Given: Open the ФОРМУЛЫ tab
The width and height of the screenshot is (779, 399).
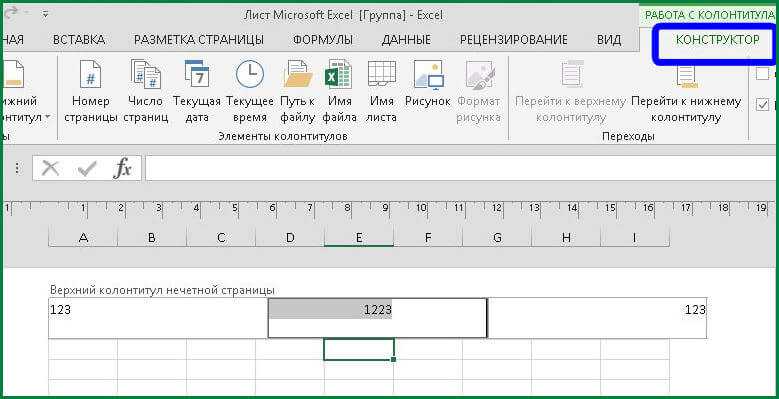Looking at the screenshot, I should [x=323, y=40].
